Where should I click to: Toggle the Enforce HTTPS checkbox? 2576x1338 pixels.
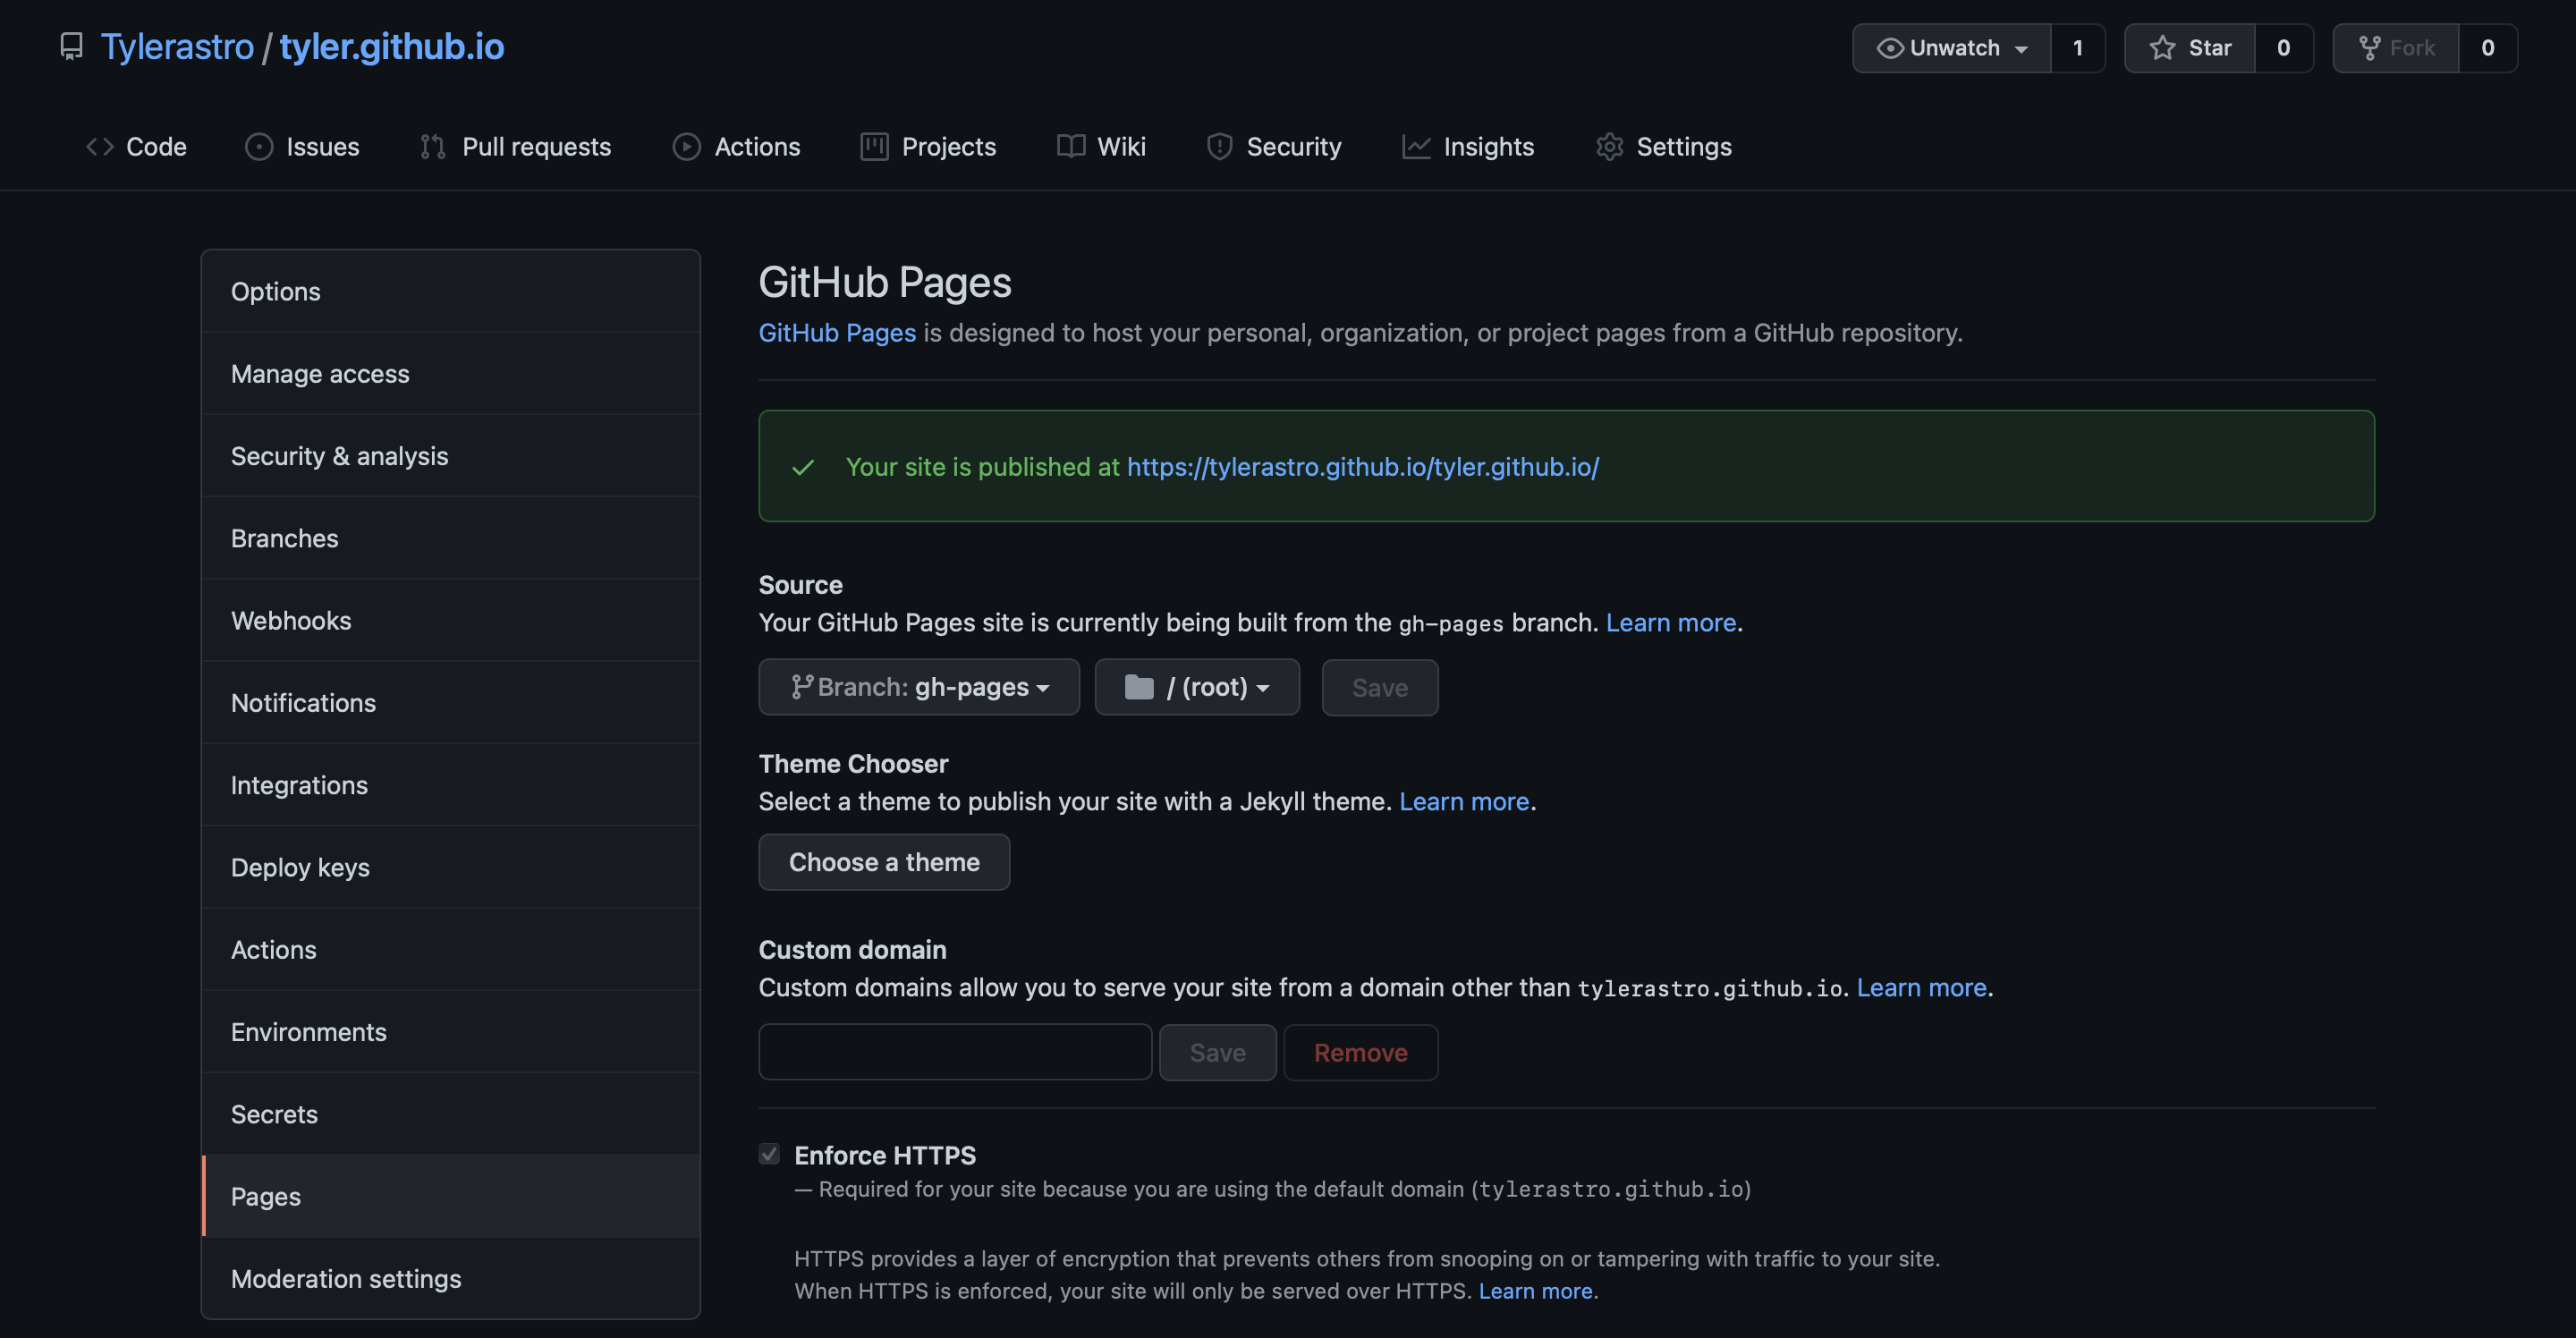point(769,1154)
